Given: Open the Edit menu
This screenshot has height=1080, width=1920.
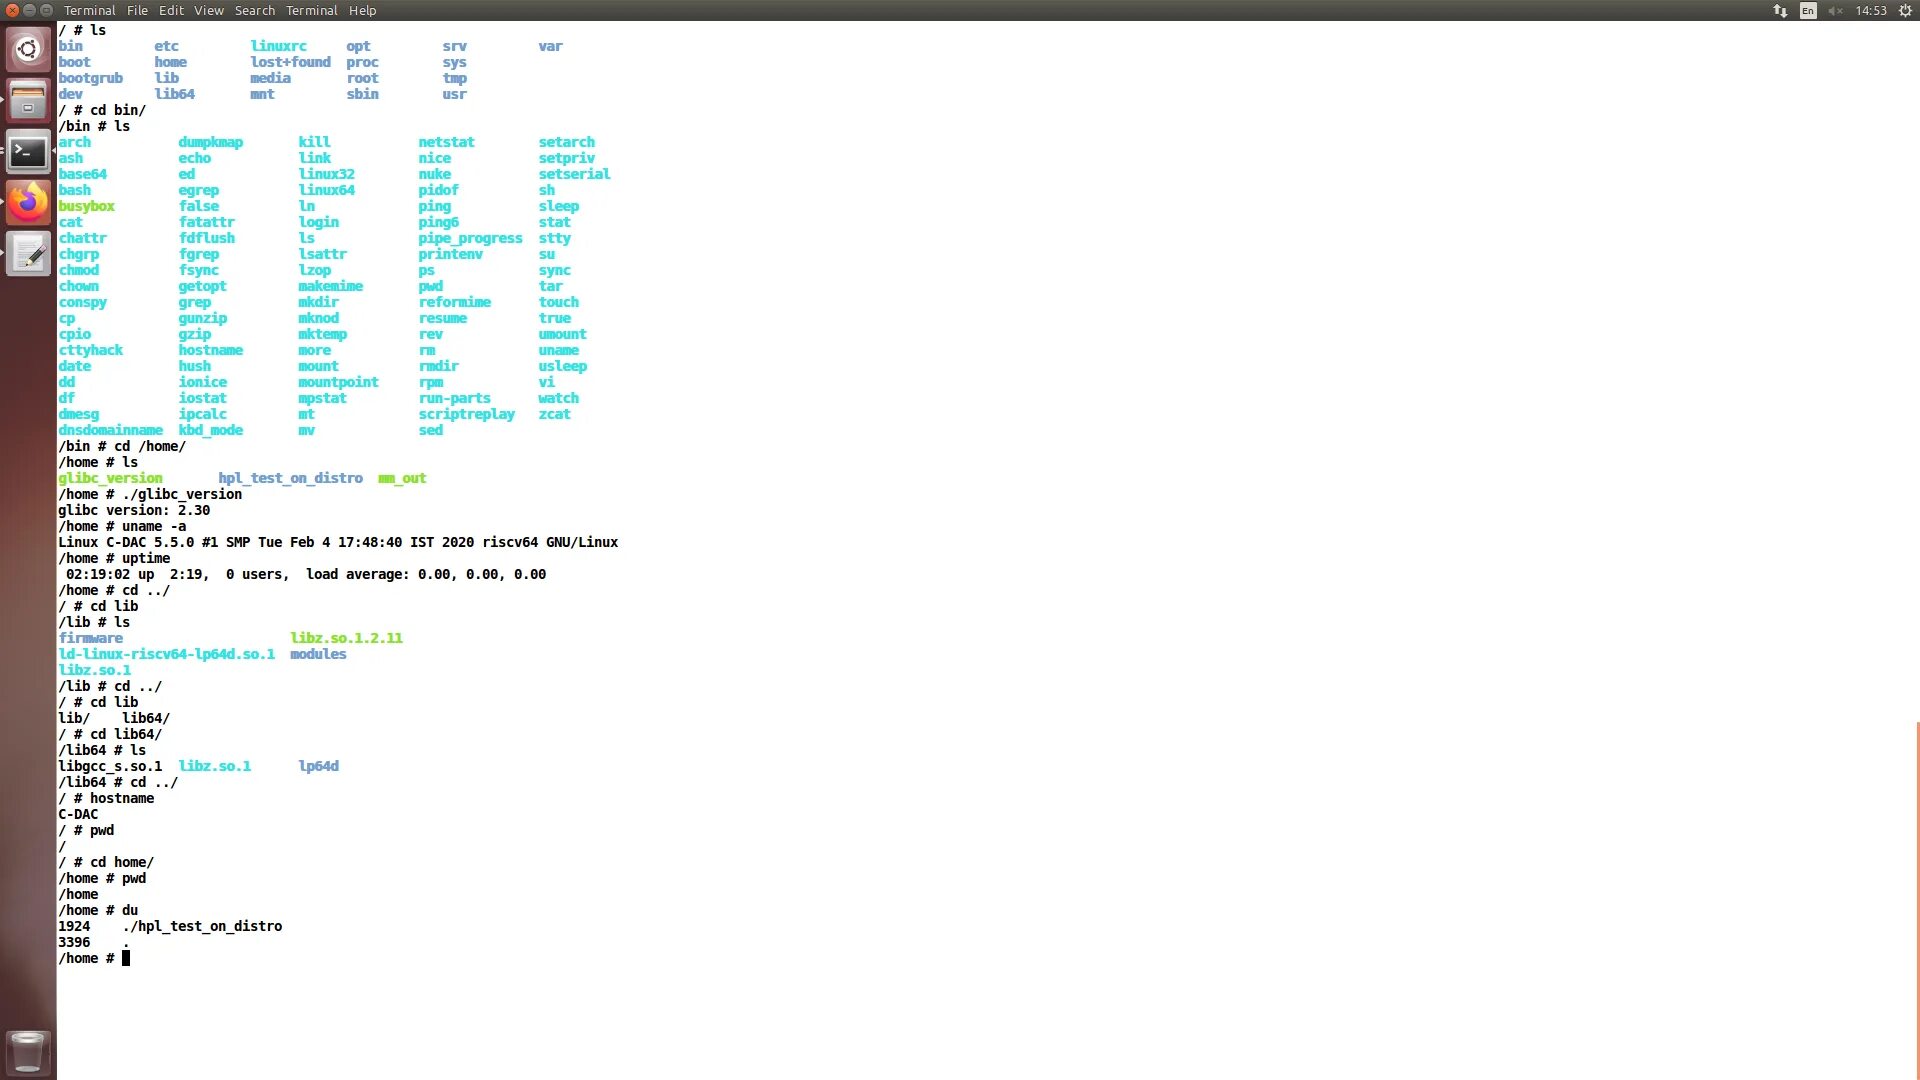Looking at the screenshot, I should pyautogui.click(x=171, y=11).
